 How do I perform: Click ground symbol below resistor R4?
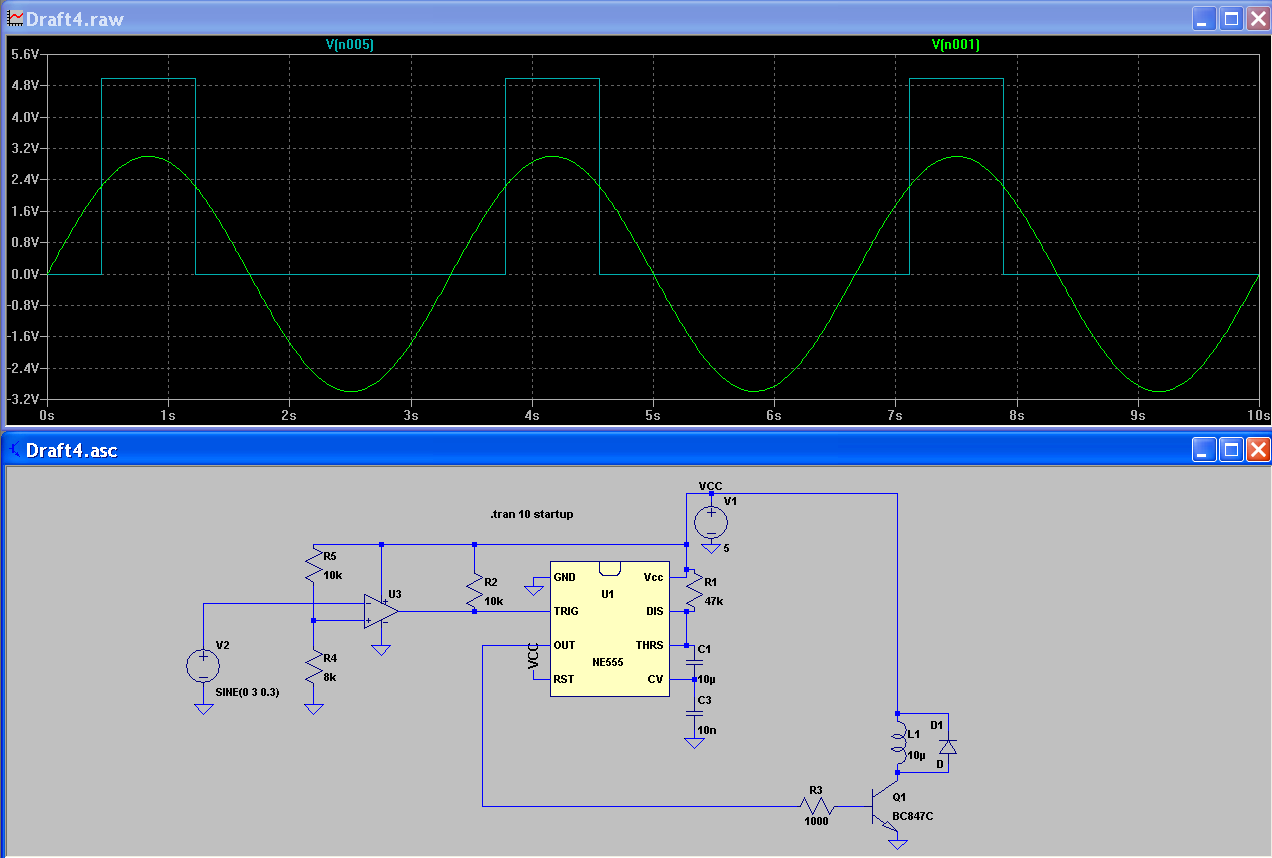click(x=314, y=709)
